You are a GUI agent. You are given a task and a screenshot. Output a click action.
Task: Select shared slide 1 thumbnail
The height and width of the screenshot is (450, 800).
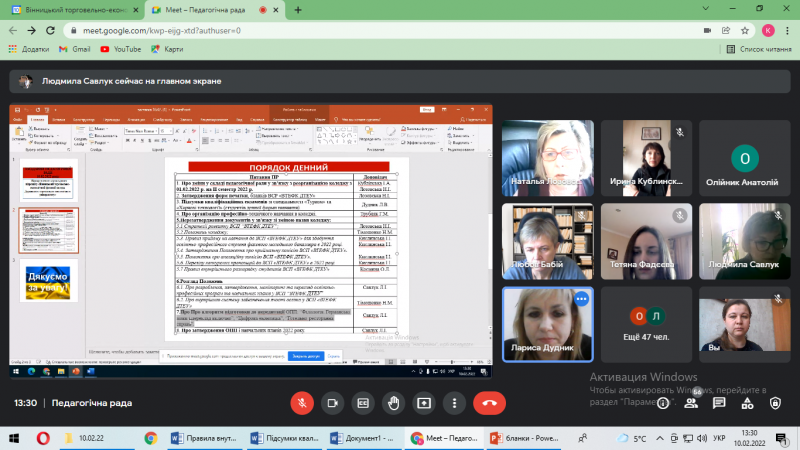(x=48, y=180)
